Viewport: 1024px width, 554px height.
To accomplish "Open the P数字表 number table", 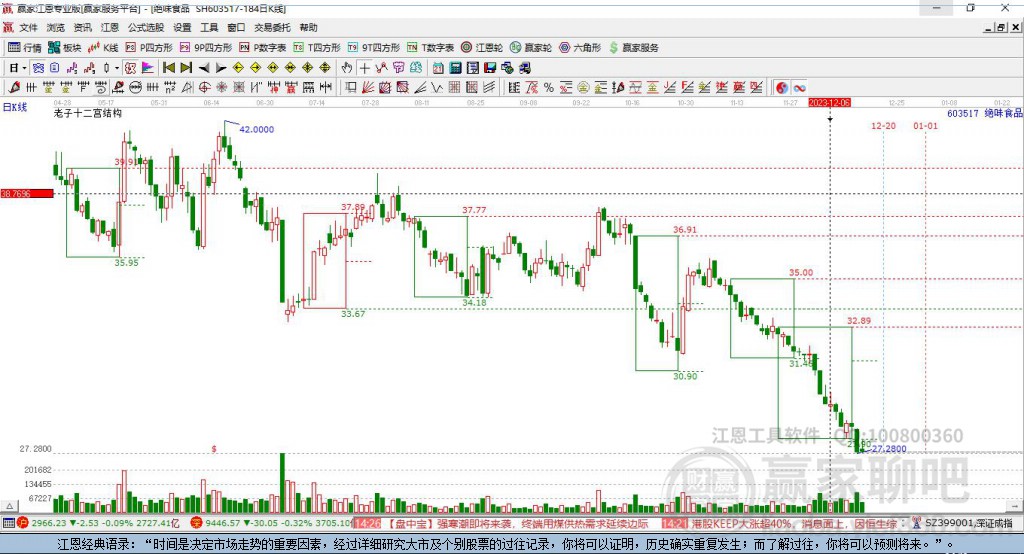I will (x=263, y=48).
